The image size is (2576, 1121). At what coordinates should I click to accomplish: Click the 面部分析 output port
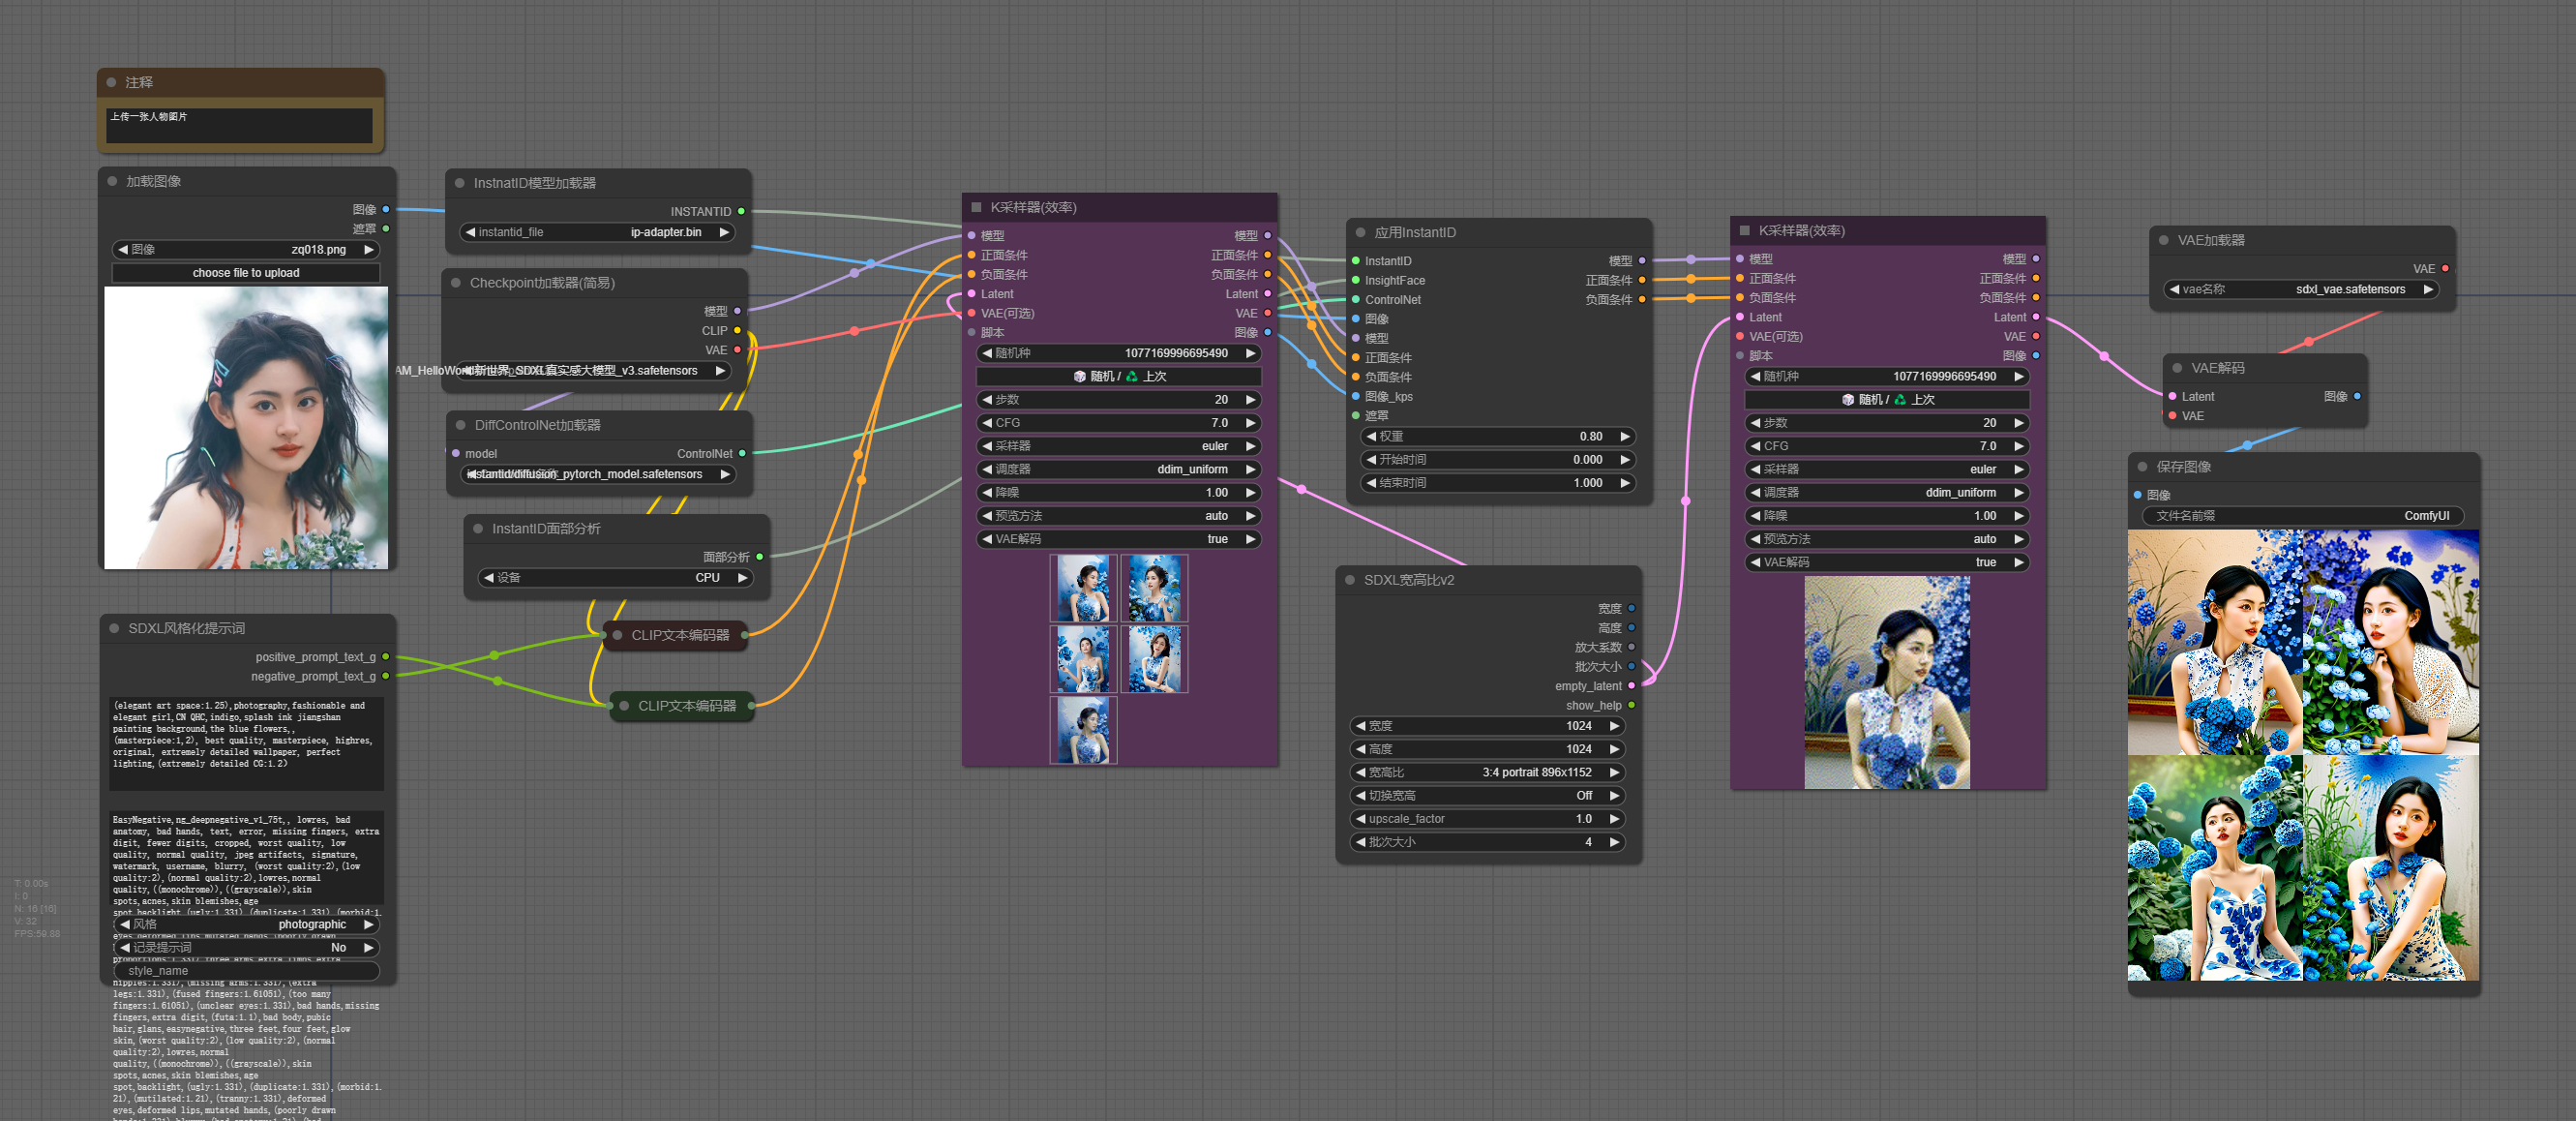[760, 557]
